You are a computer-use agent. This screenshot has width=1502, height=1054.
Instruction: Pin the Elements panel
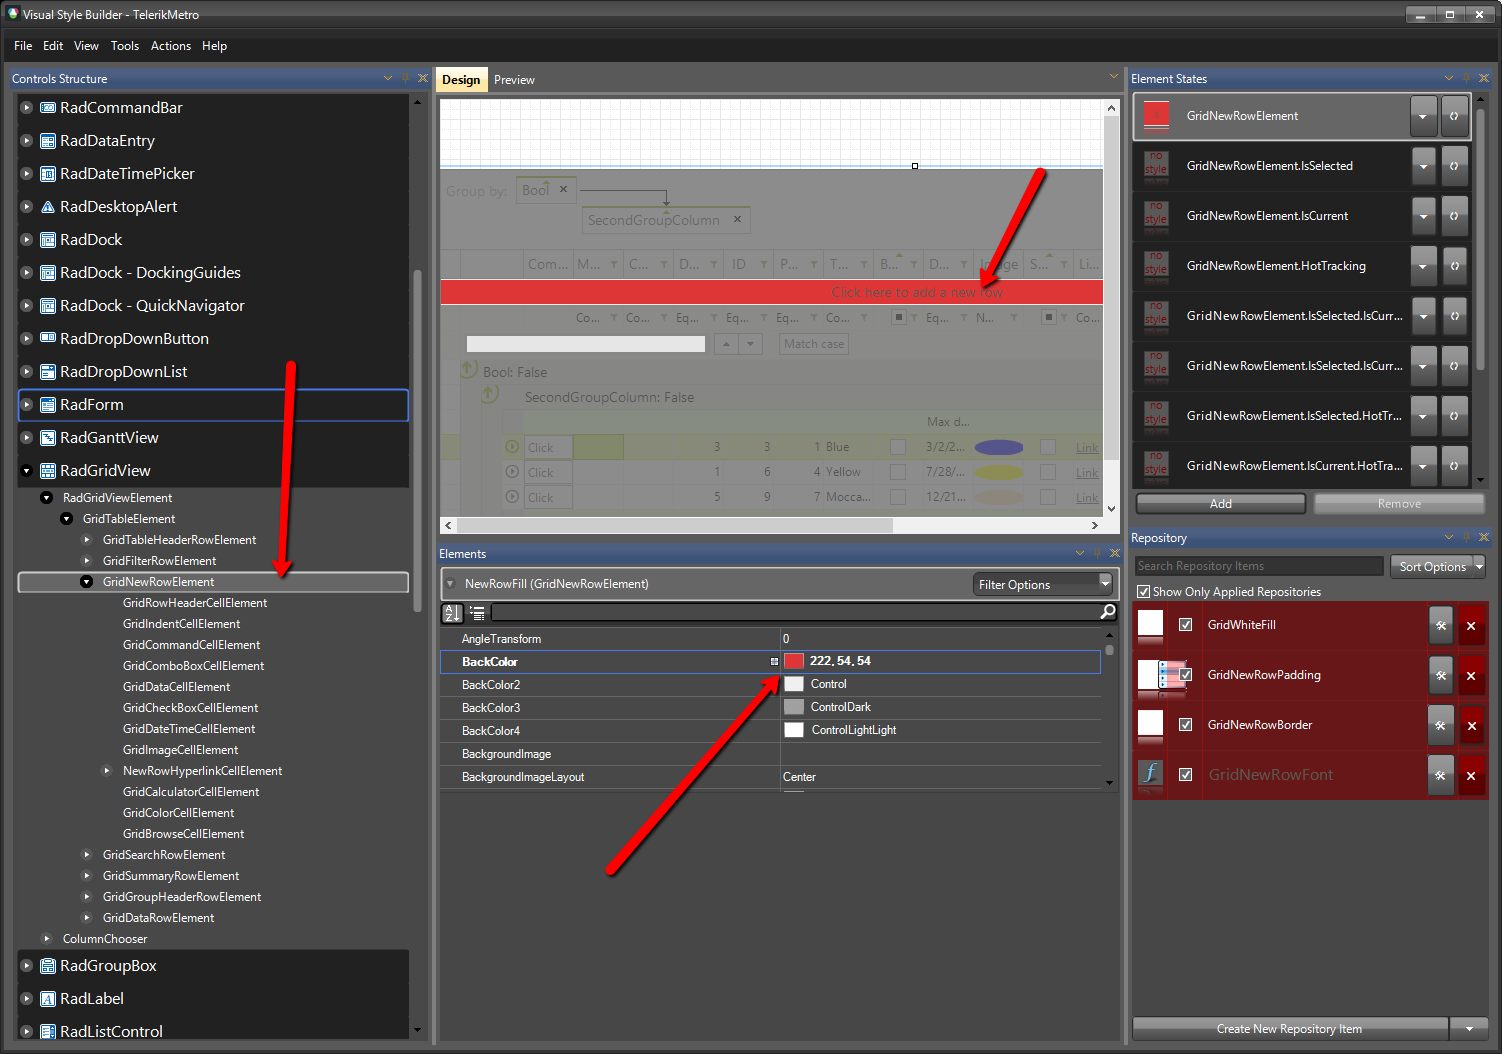[1098, 553]
